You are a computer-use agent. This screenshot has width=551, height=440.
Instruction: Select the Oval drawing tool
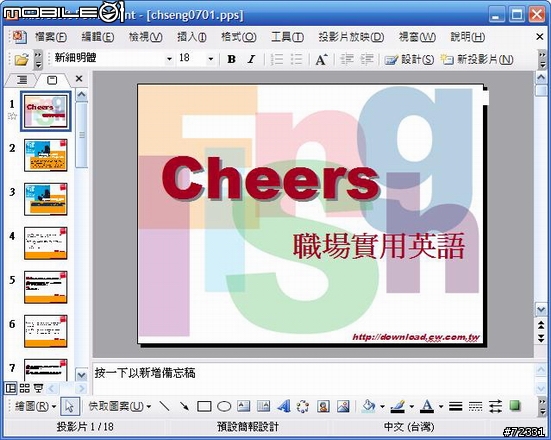click(x=224, y=407)
